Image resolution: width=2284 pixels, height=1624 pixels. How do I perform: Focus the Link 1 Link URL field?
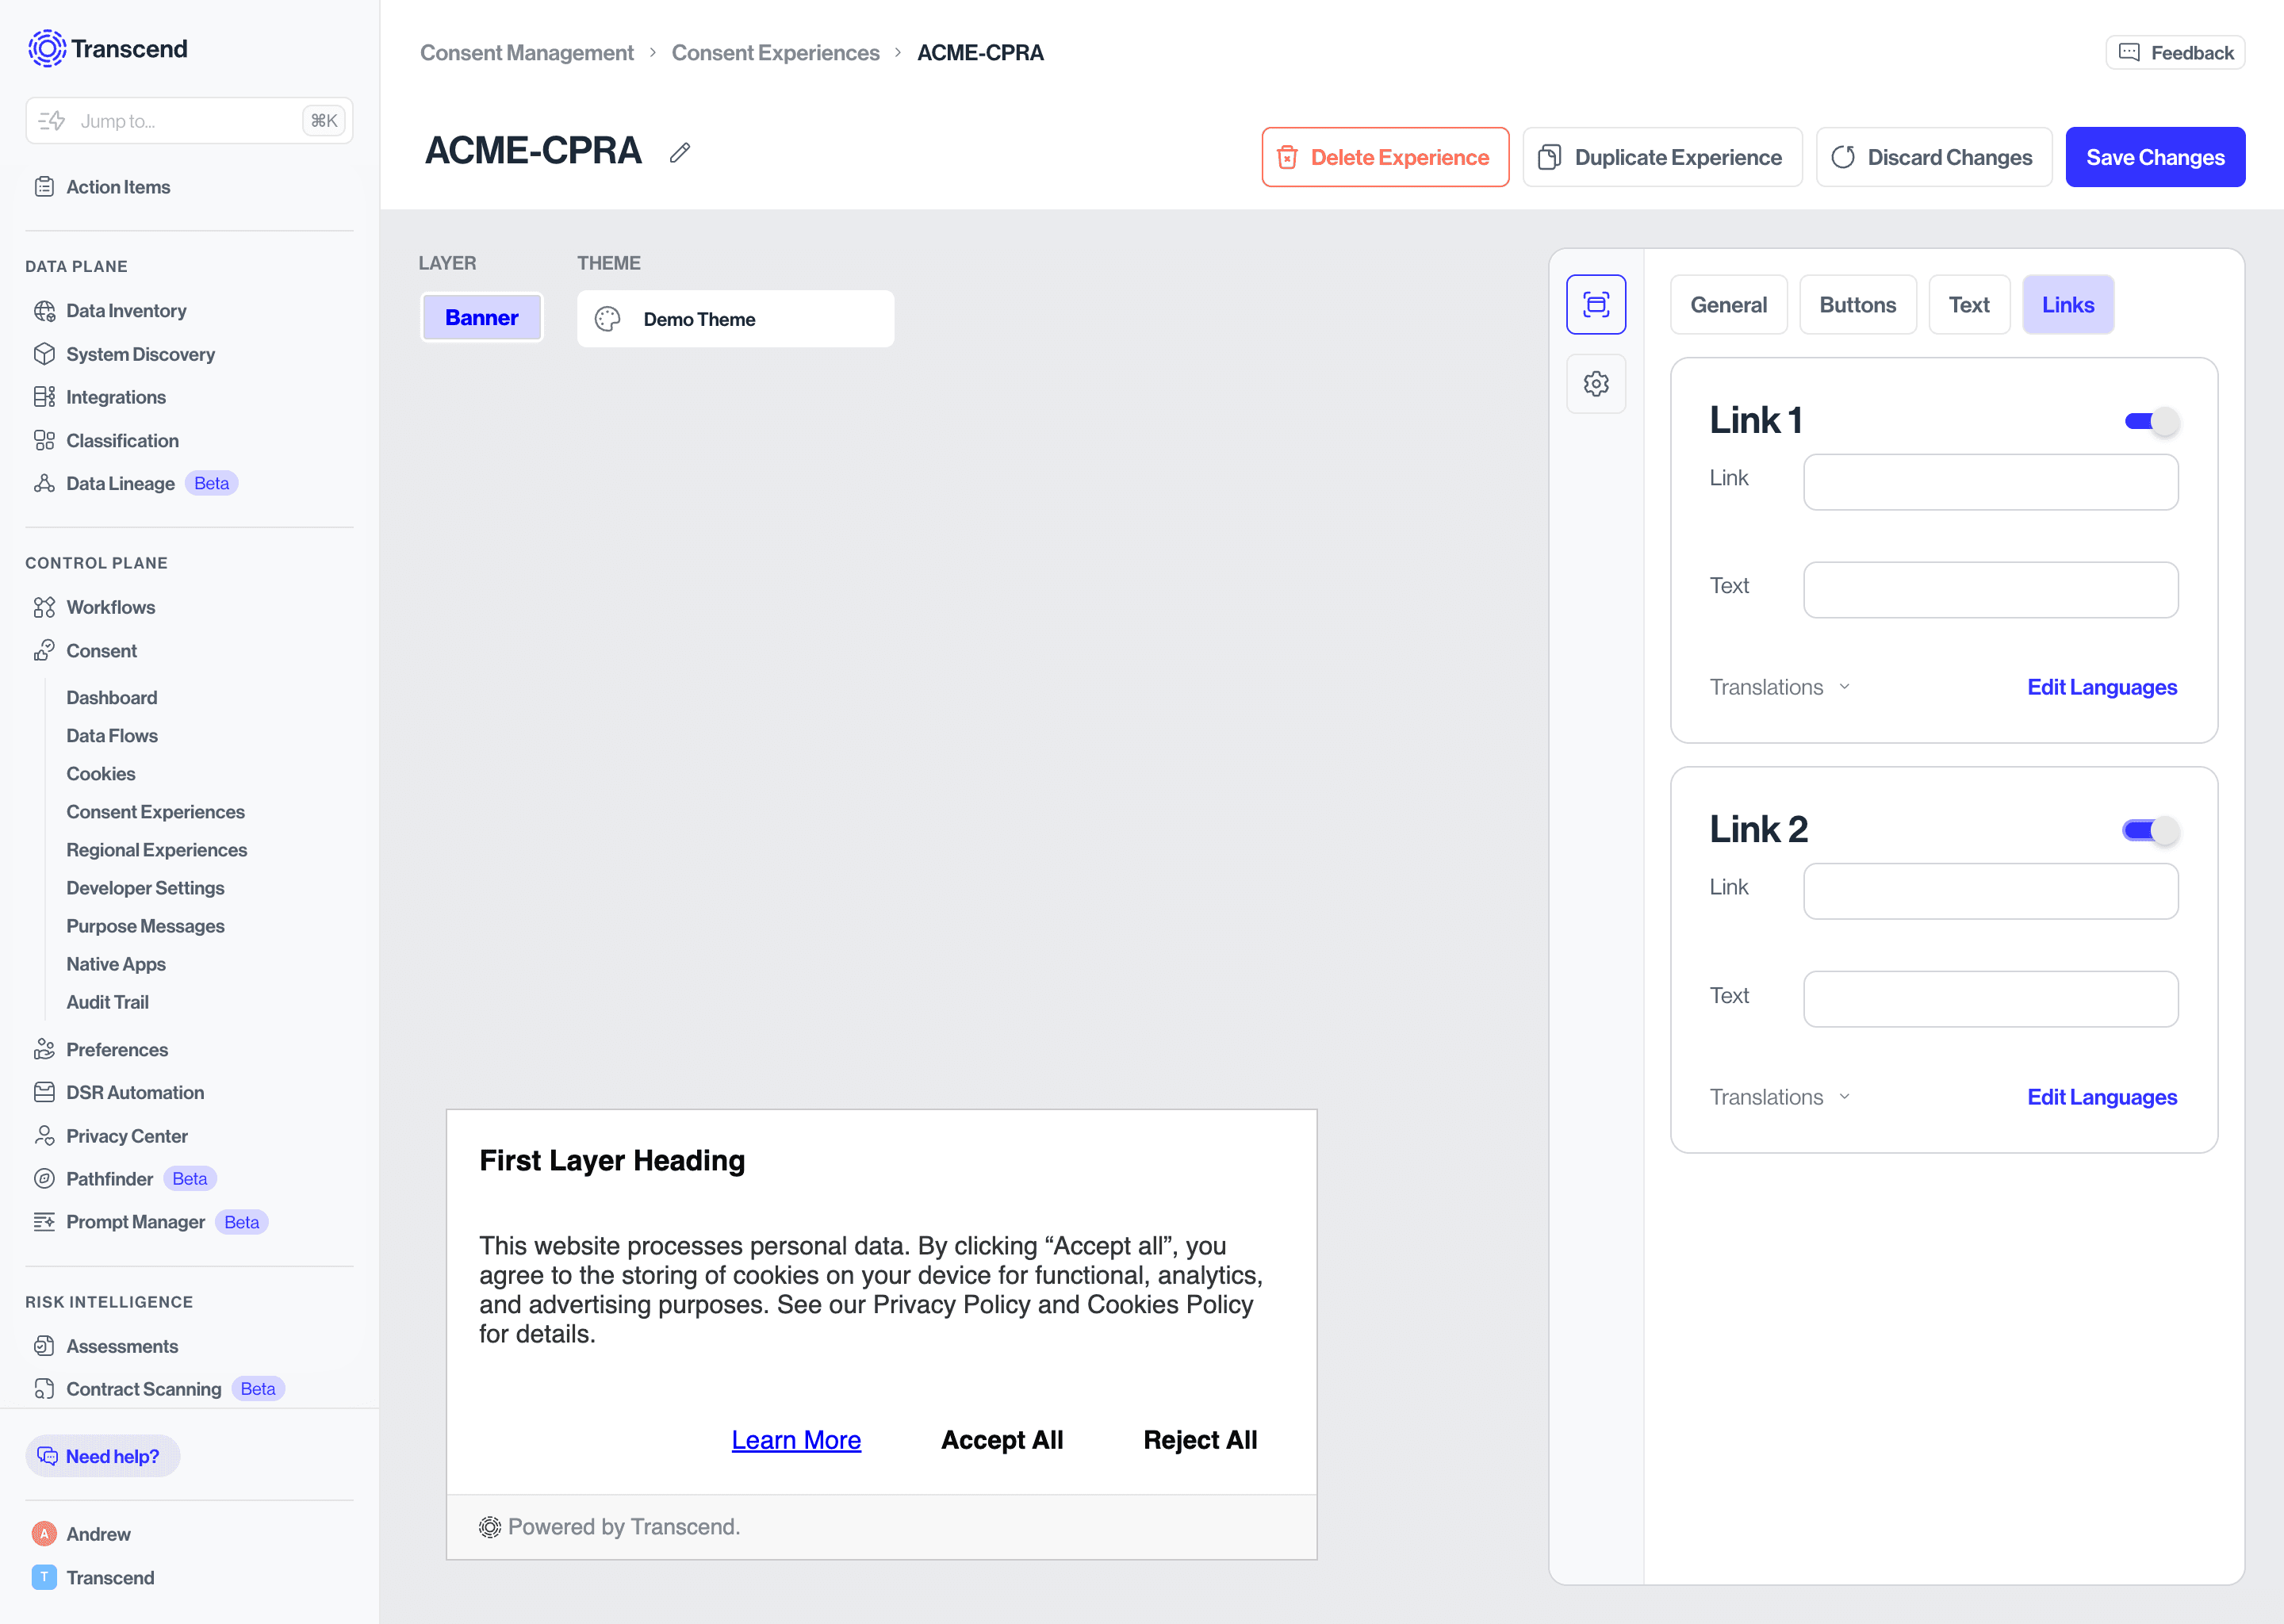[1990, 482]
